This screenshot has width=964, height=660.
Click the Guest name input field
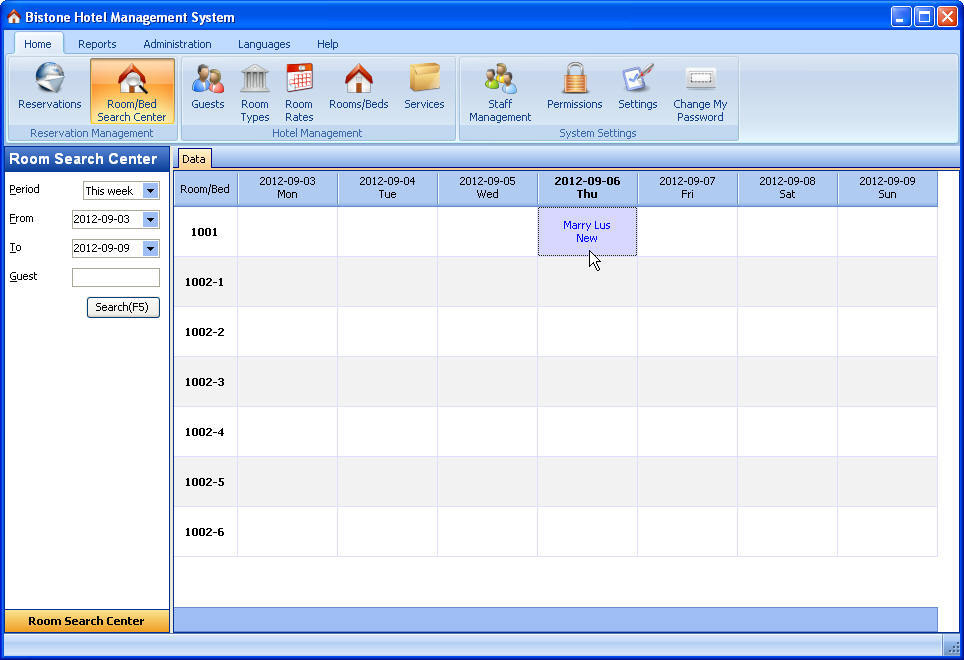[116, 278]
